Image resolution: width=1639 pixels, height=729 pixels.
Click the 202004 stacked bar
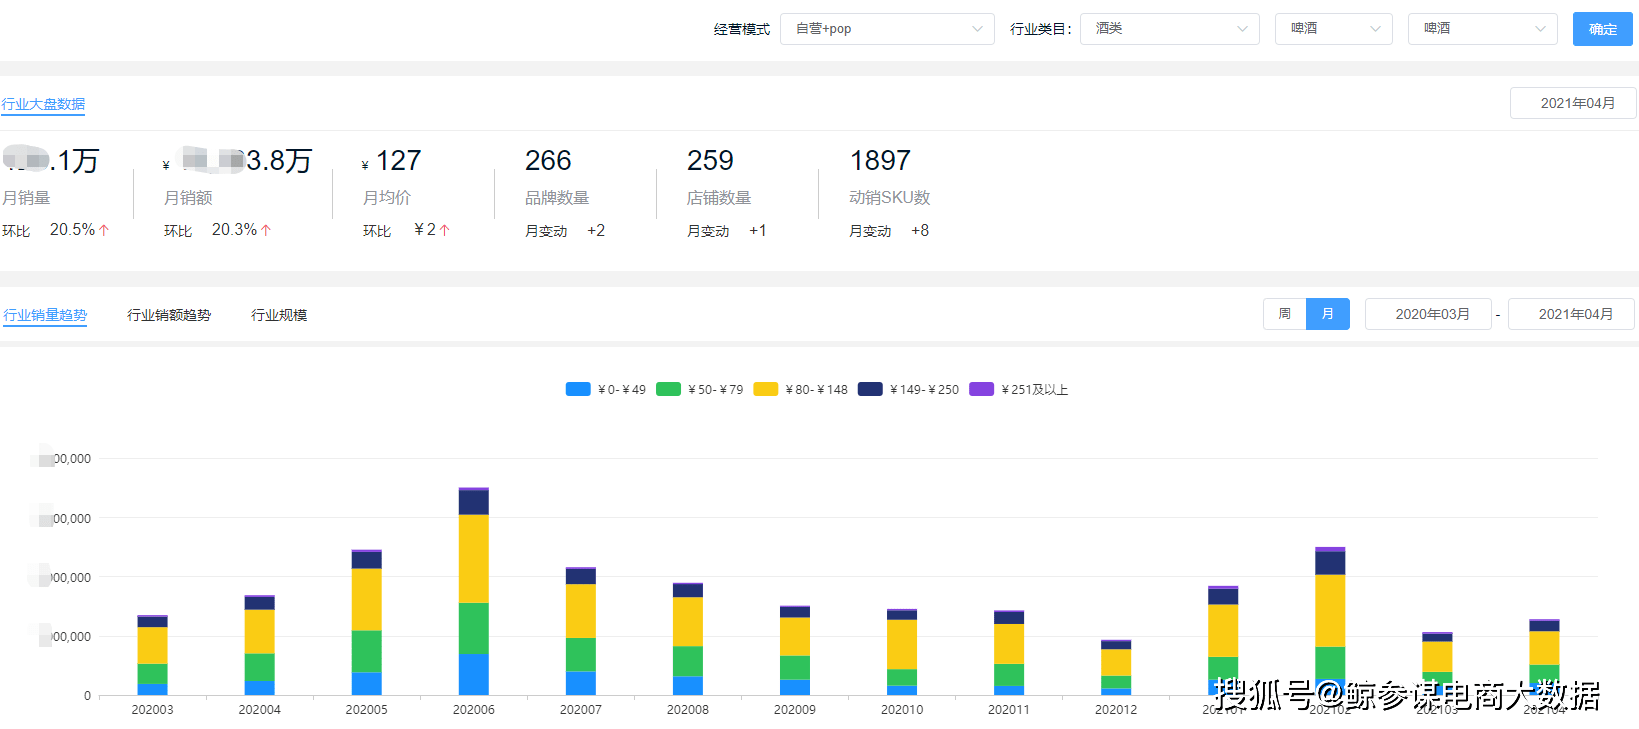click(260, 645)
